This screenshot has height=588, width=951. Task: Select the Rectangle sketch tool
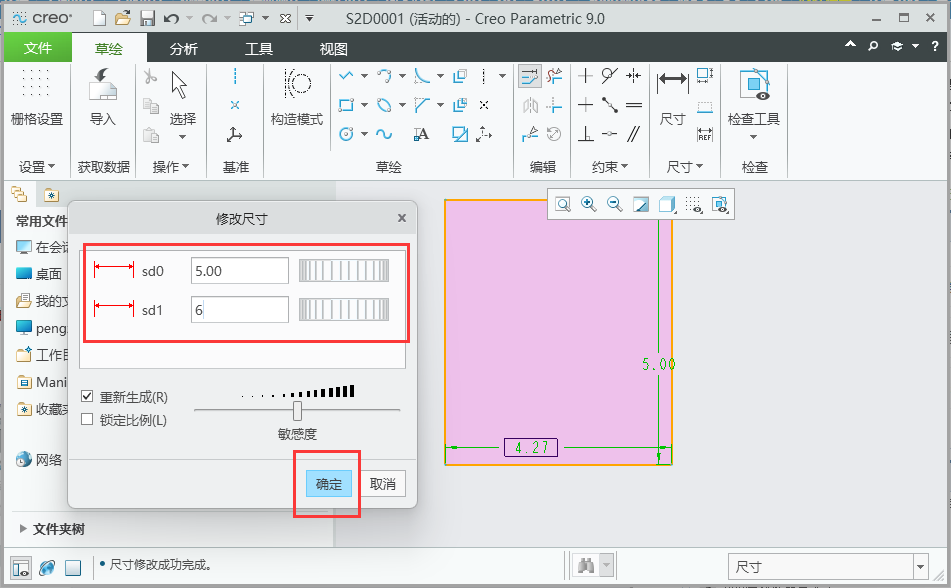(346, 105)
